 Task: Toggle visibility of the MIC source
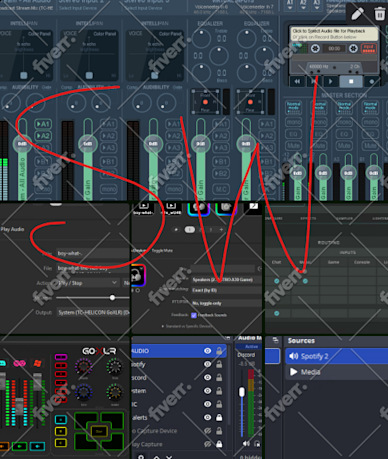[207, 404]
